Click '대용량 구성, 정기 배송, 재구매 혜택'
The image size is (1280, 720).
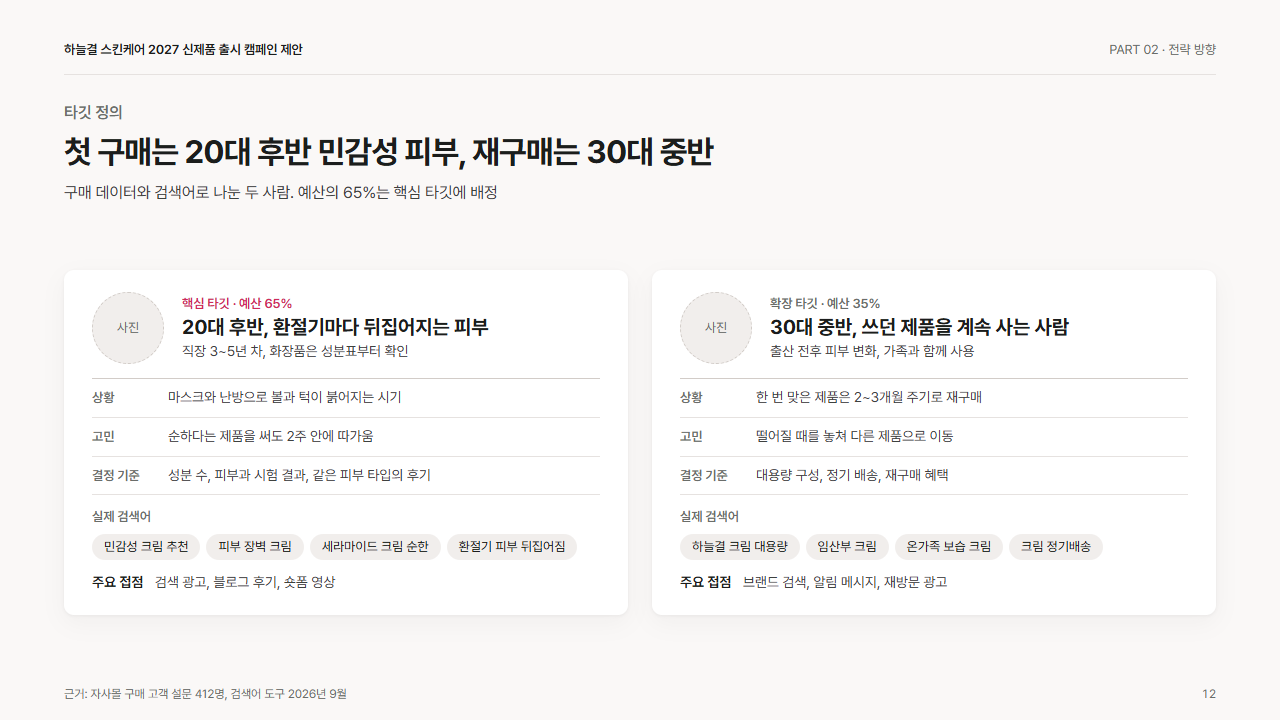click(852, 475)
